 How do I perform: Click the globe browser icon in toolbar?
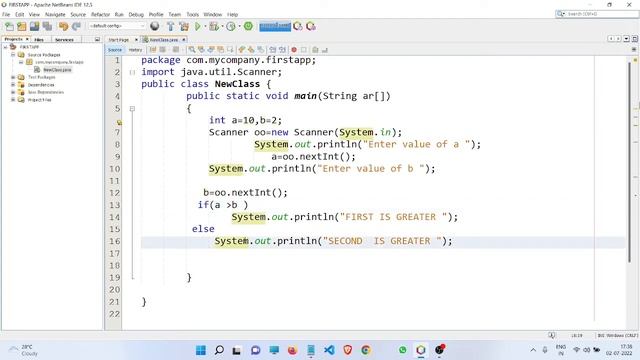click(155, 27)
